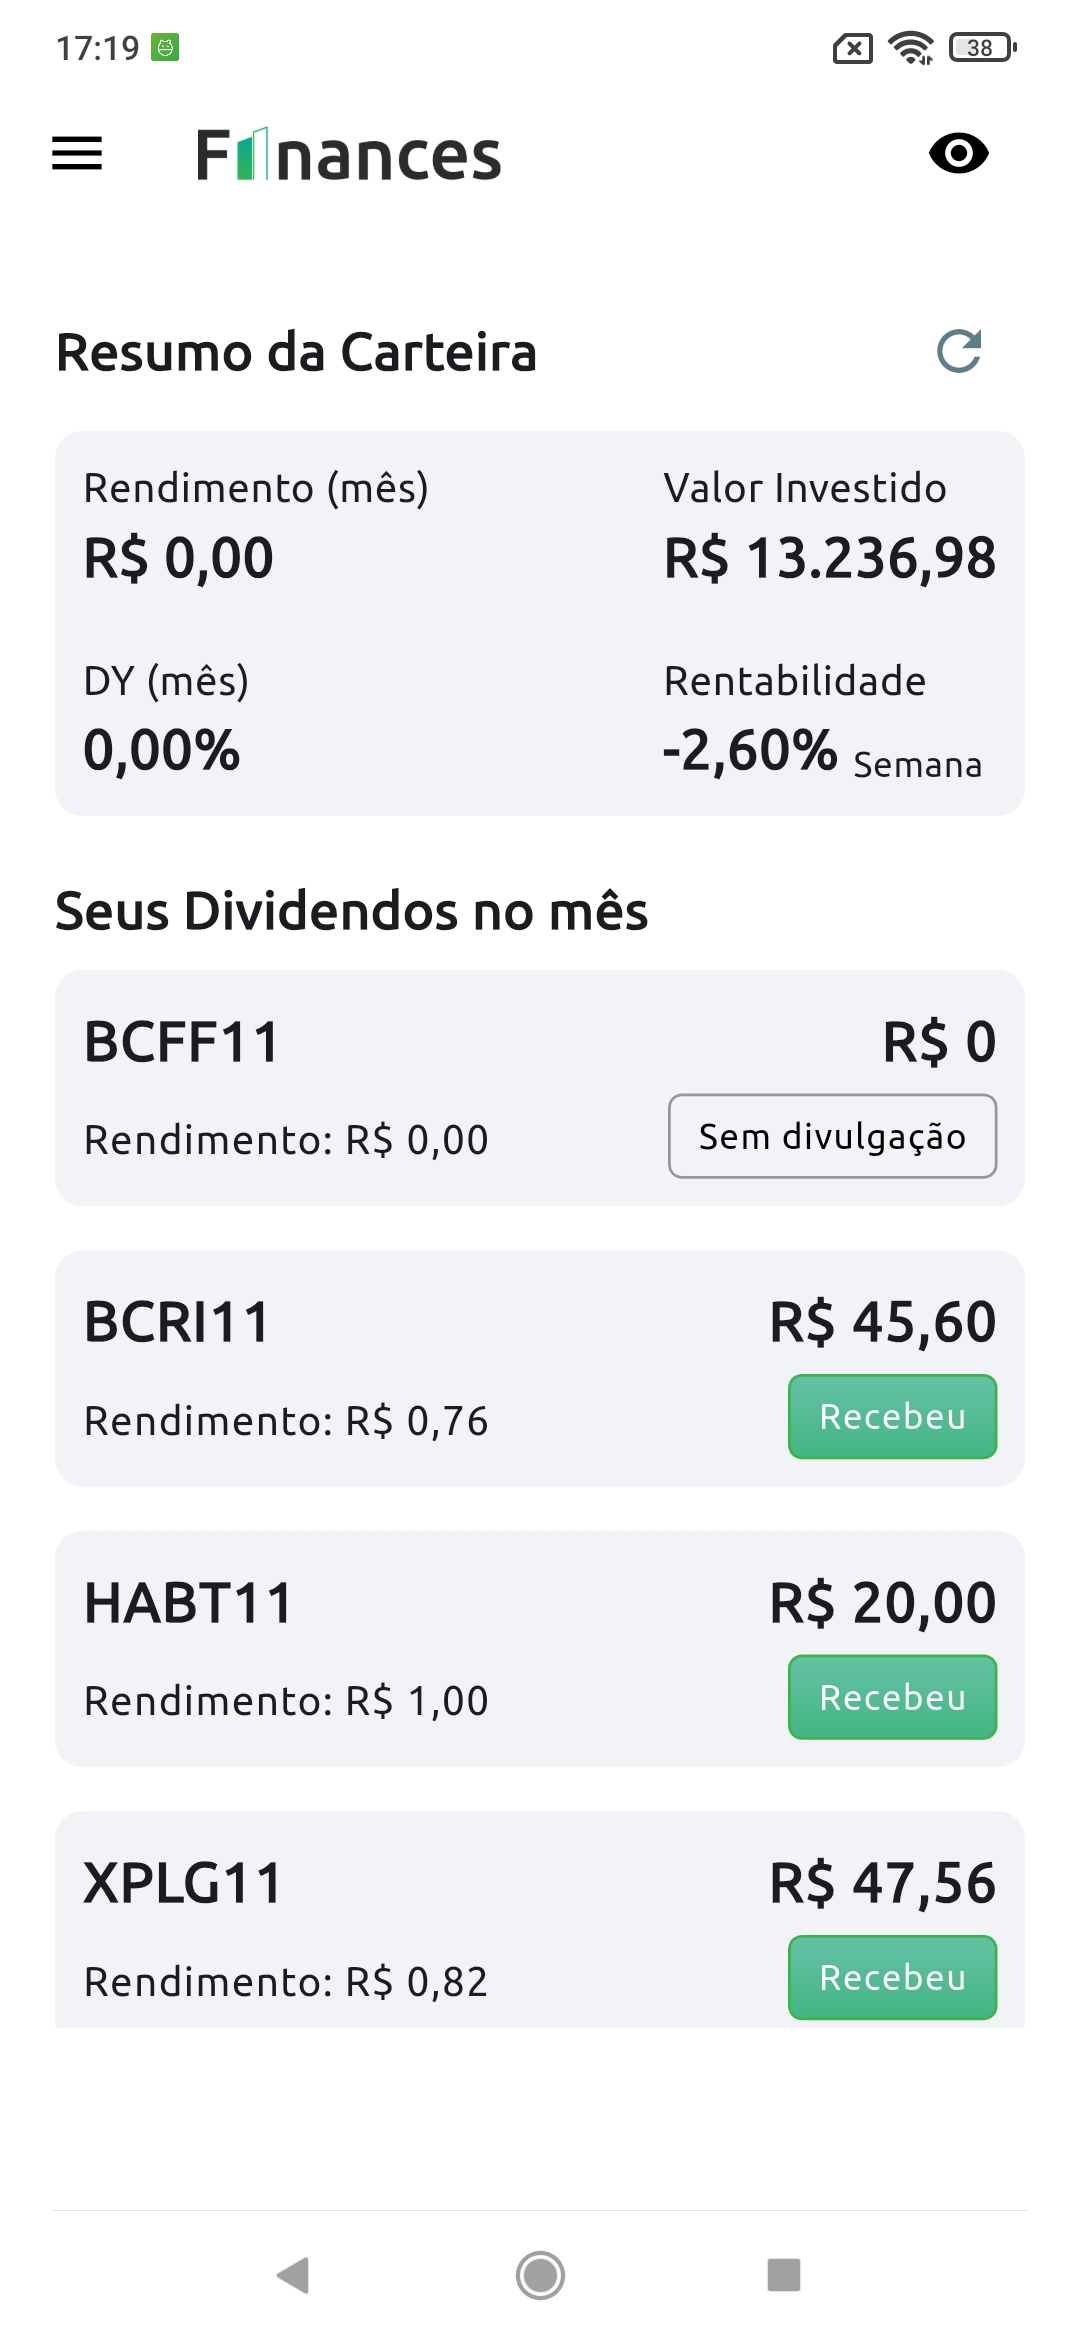Image resolution: width=1080 pixels, height=2340 pixels.
Task: Open the hamburger navigation menu
Action: 77,153
